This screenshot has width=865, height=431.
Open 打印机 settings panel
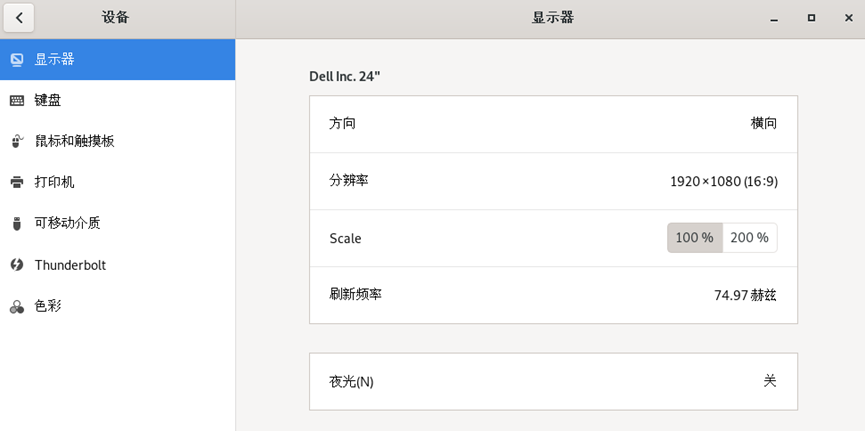pyautogui.click(x=55, y=183)
